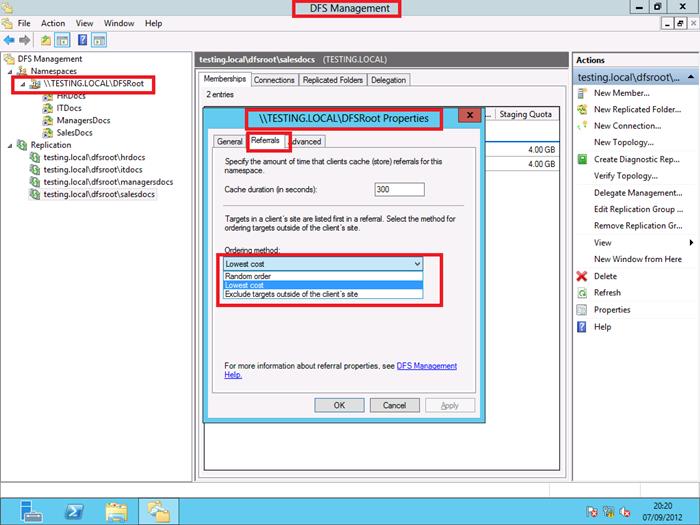Click the Up One Level toolbar icon
This screenshot has height=525, width=700.
point(46,40)
